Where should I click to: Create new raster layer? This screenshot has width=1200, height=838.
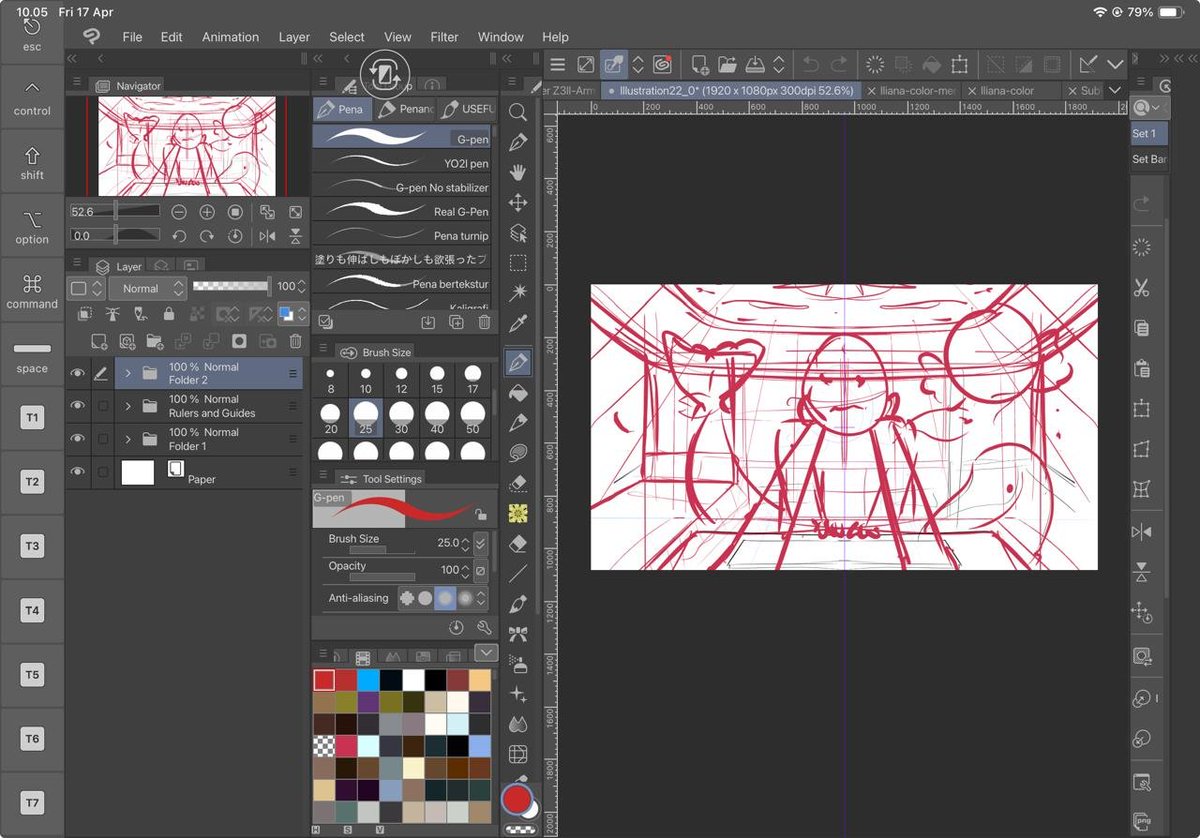tap(99, 341)
